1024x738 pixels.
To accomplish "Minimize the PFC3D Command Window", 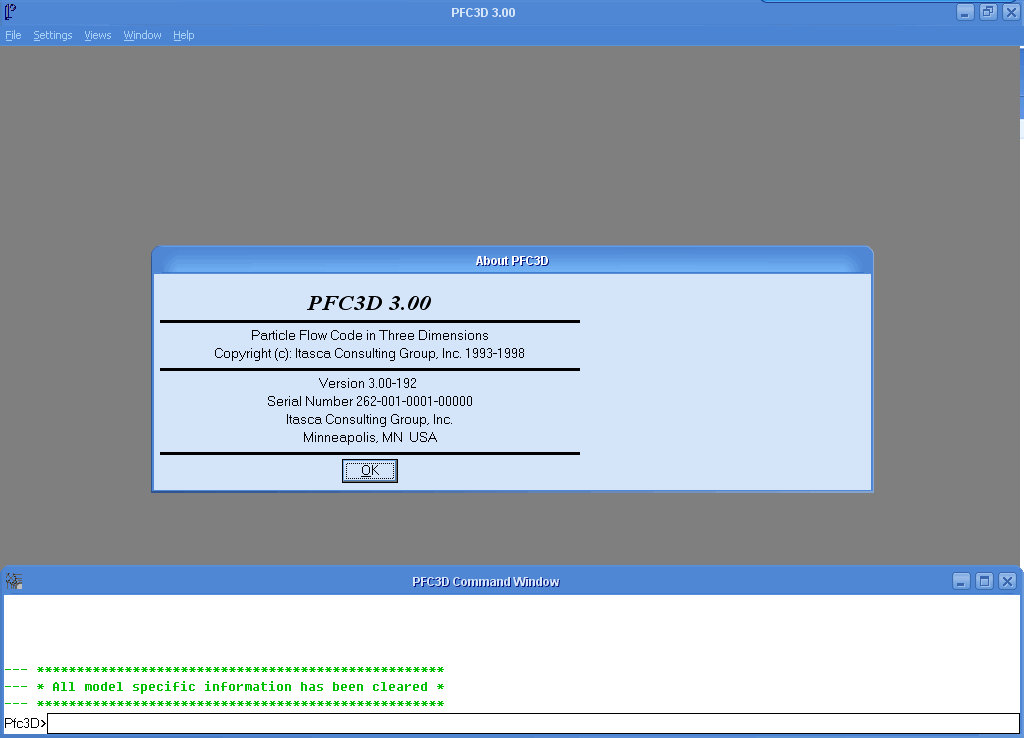I will pyautogui.click(x=961, y=581).
